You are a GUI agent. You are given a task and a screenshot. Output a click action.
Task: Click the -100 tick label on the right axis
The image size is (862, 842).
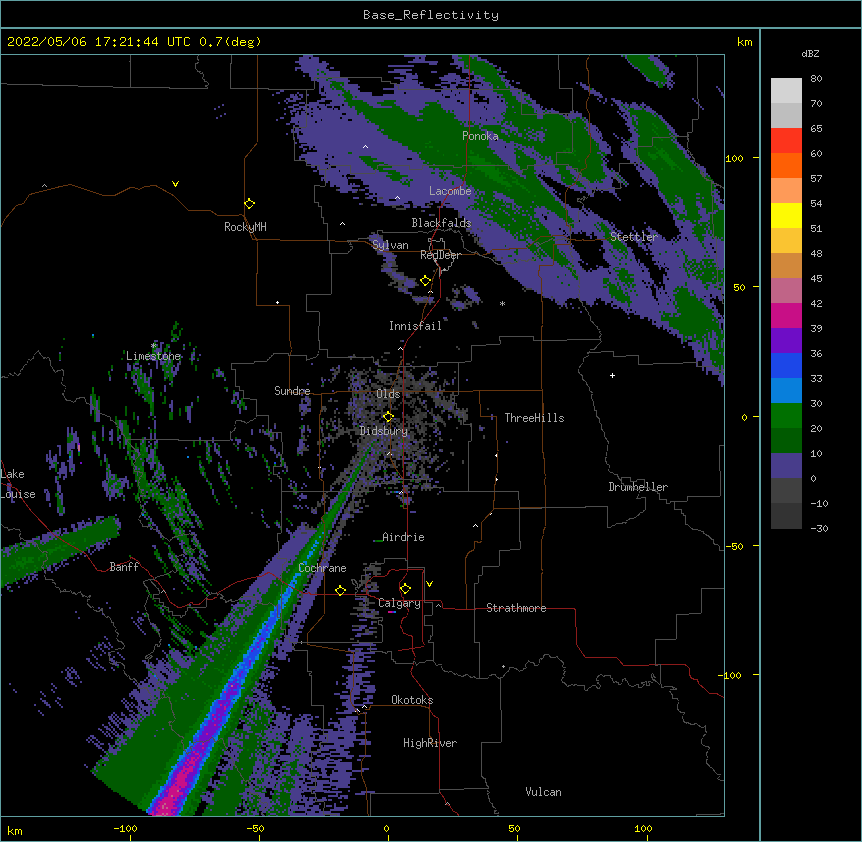[x=731, y=675]
